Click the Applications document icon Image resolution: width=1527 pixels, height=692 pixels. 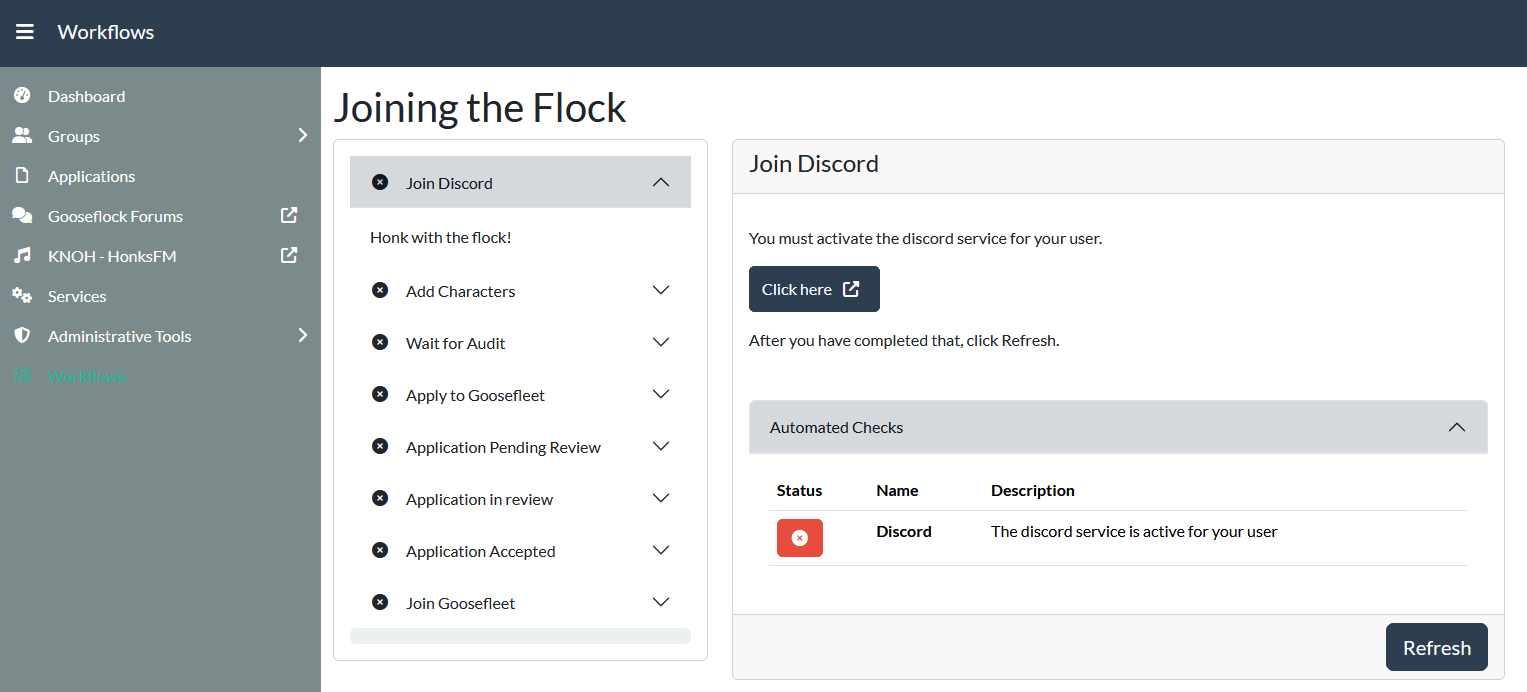click(x=22, y=176)
